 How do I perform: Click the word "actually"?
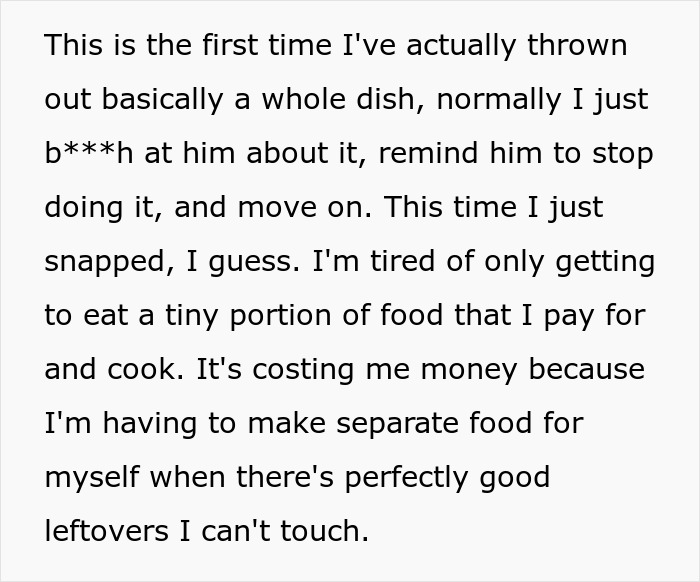click(440, 46)
